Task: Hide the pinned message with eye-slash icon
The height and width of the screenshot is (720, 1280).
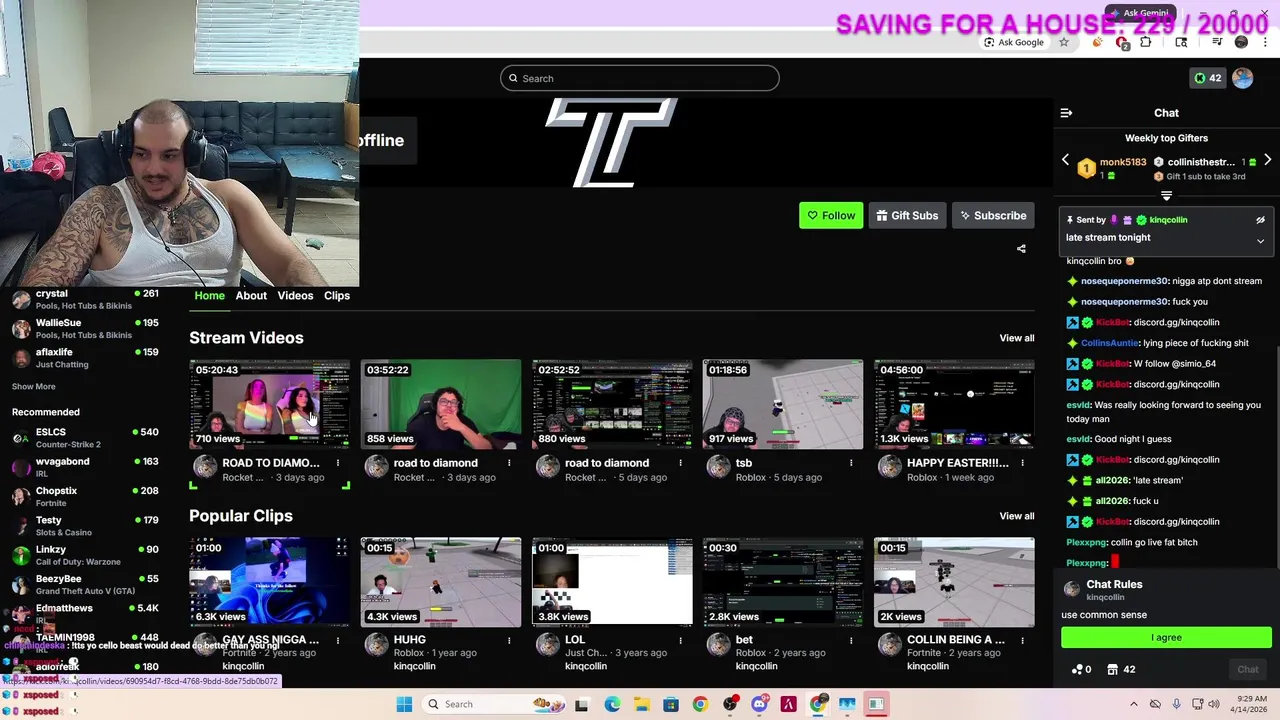Action: tap(1260, 220)
